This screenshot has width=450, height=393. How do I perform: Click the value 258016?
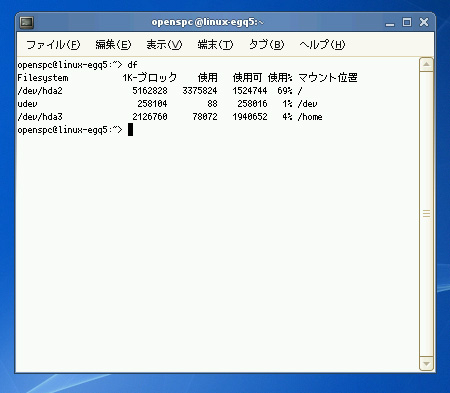click(252, 104)
